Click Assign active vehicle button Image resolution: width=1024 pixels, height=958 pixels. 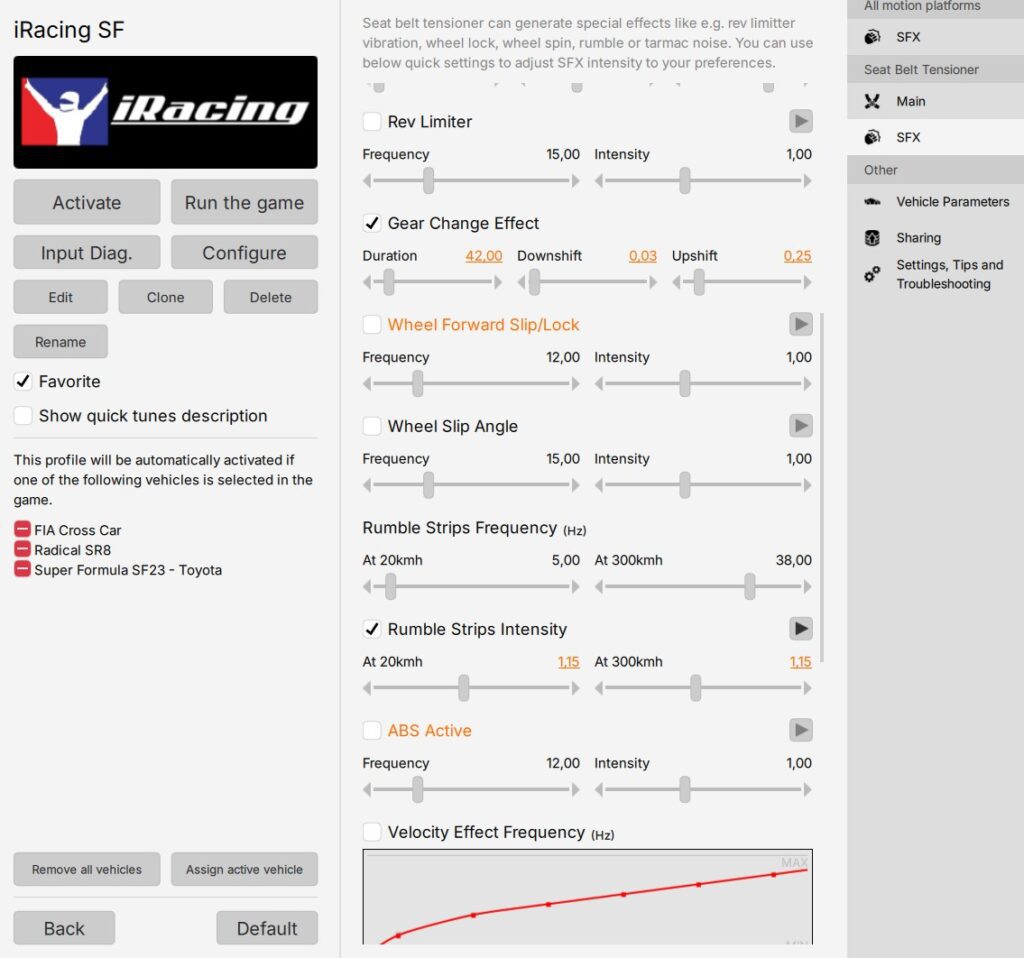coord(244,869)
